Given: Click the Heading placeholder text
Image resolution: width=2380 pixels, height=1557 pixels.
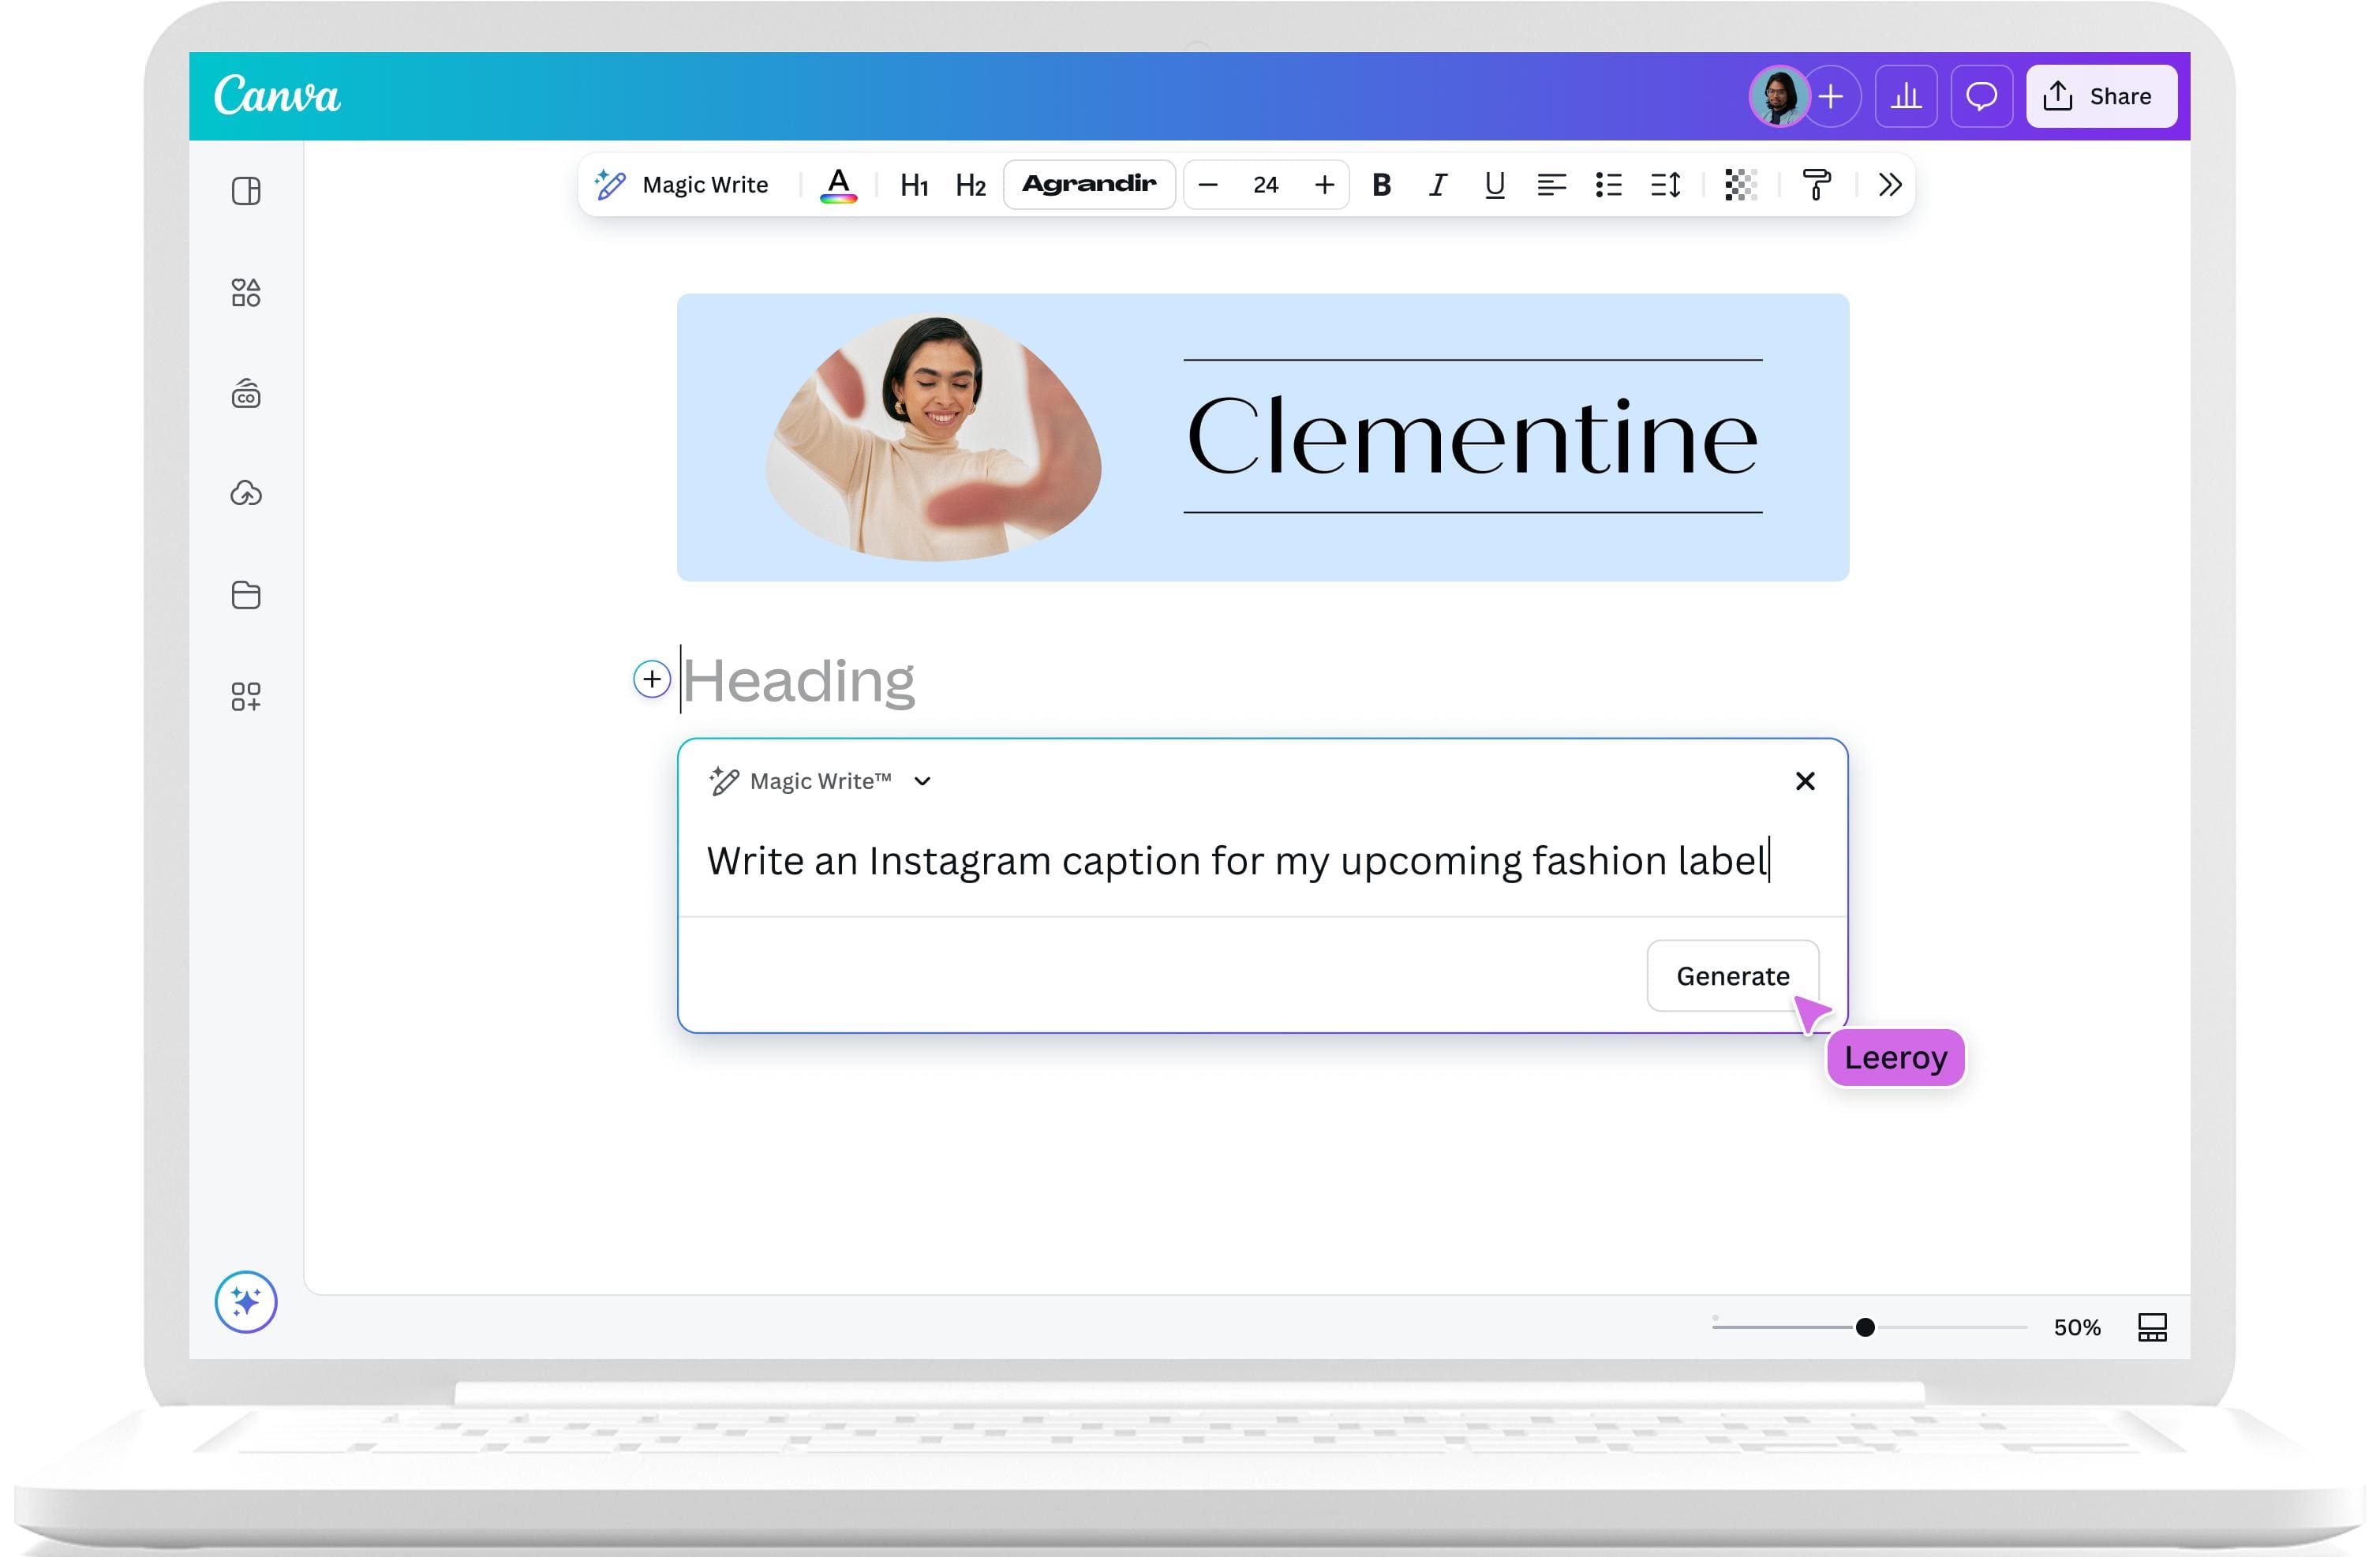Looking at the screenshot, I should [799, 681].
